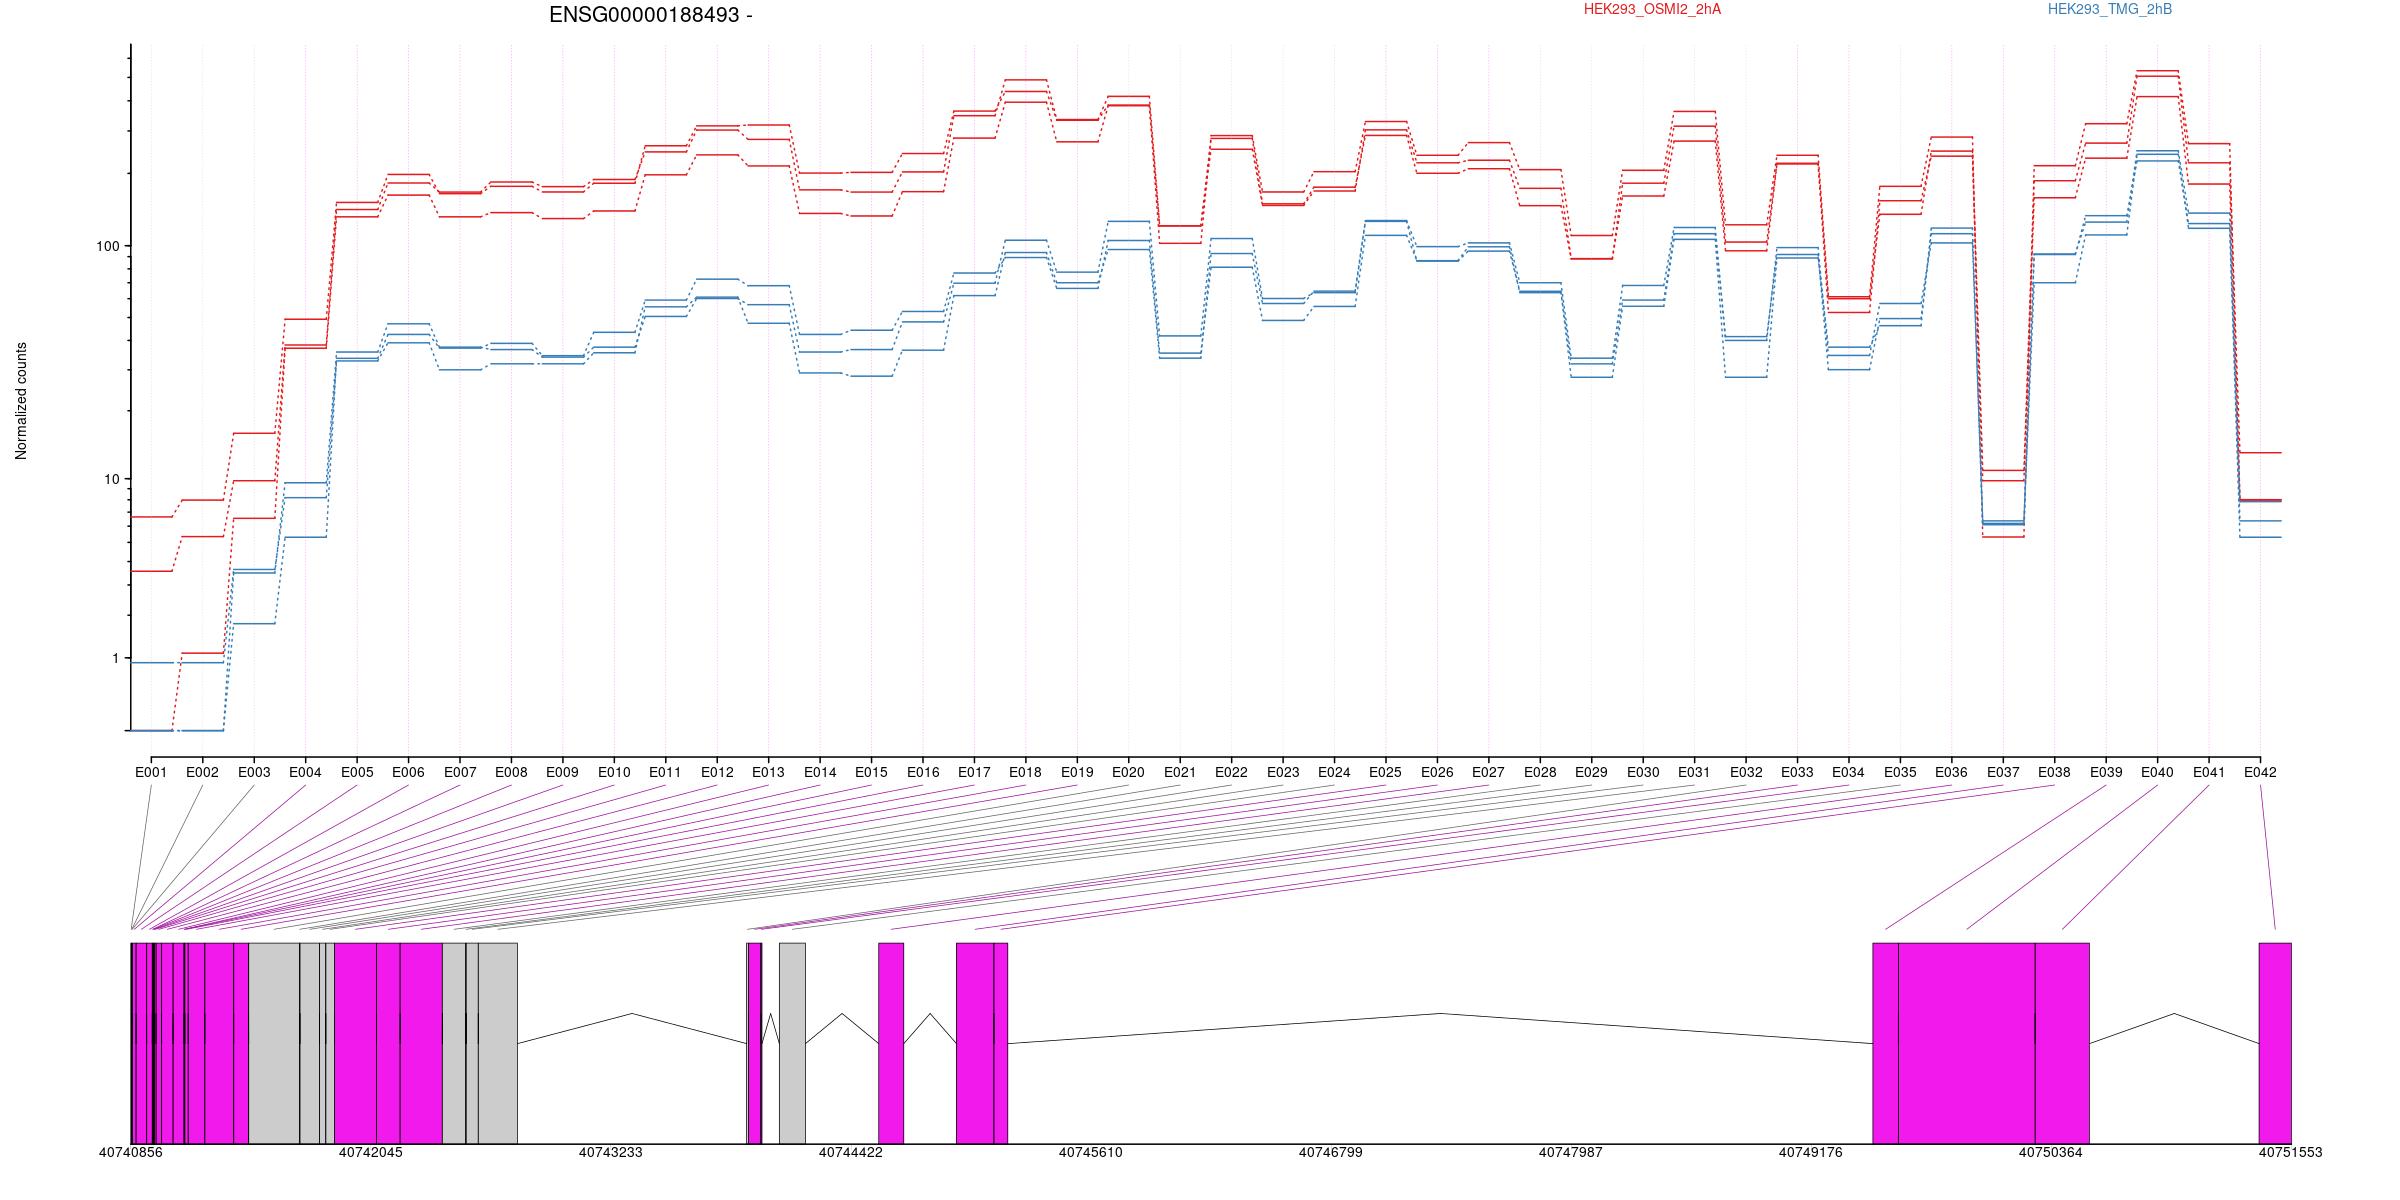Select exon label E028
Screen dimensions: 2400x1200
1540,772
